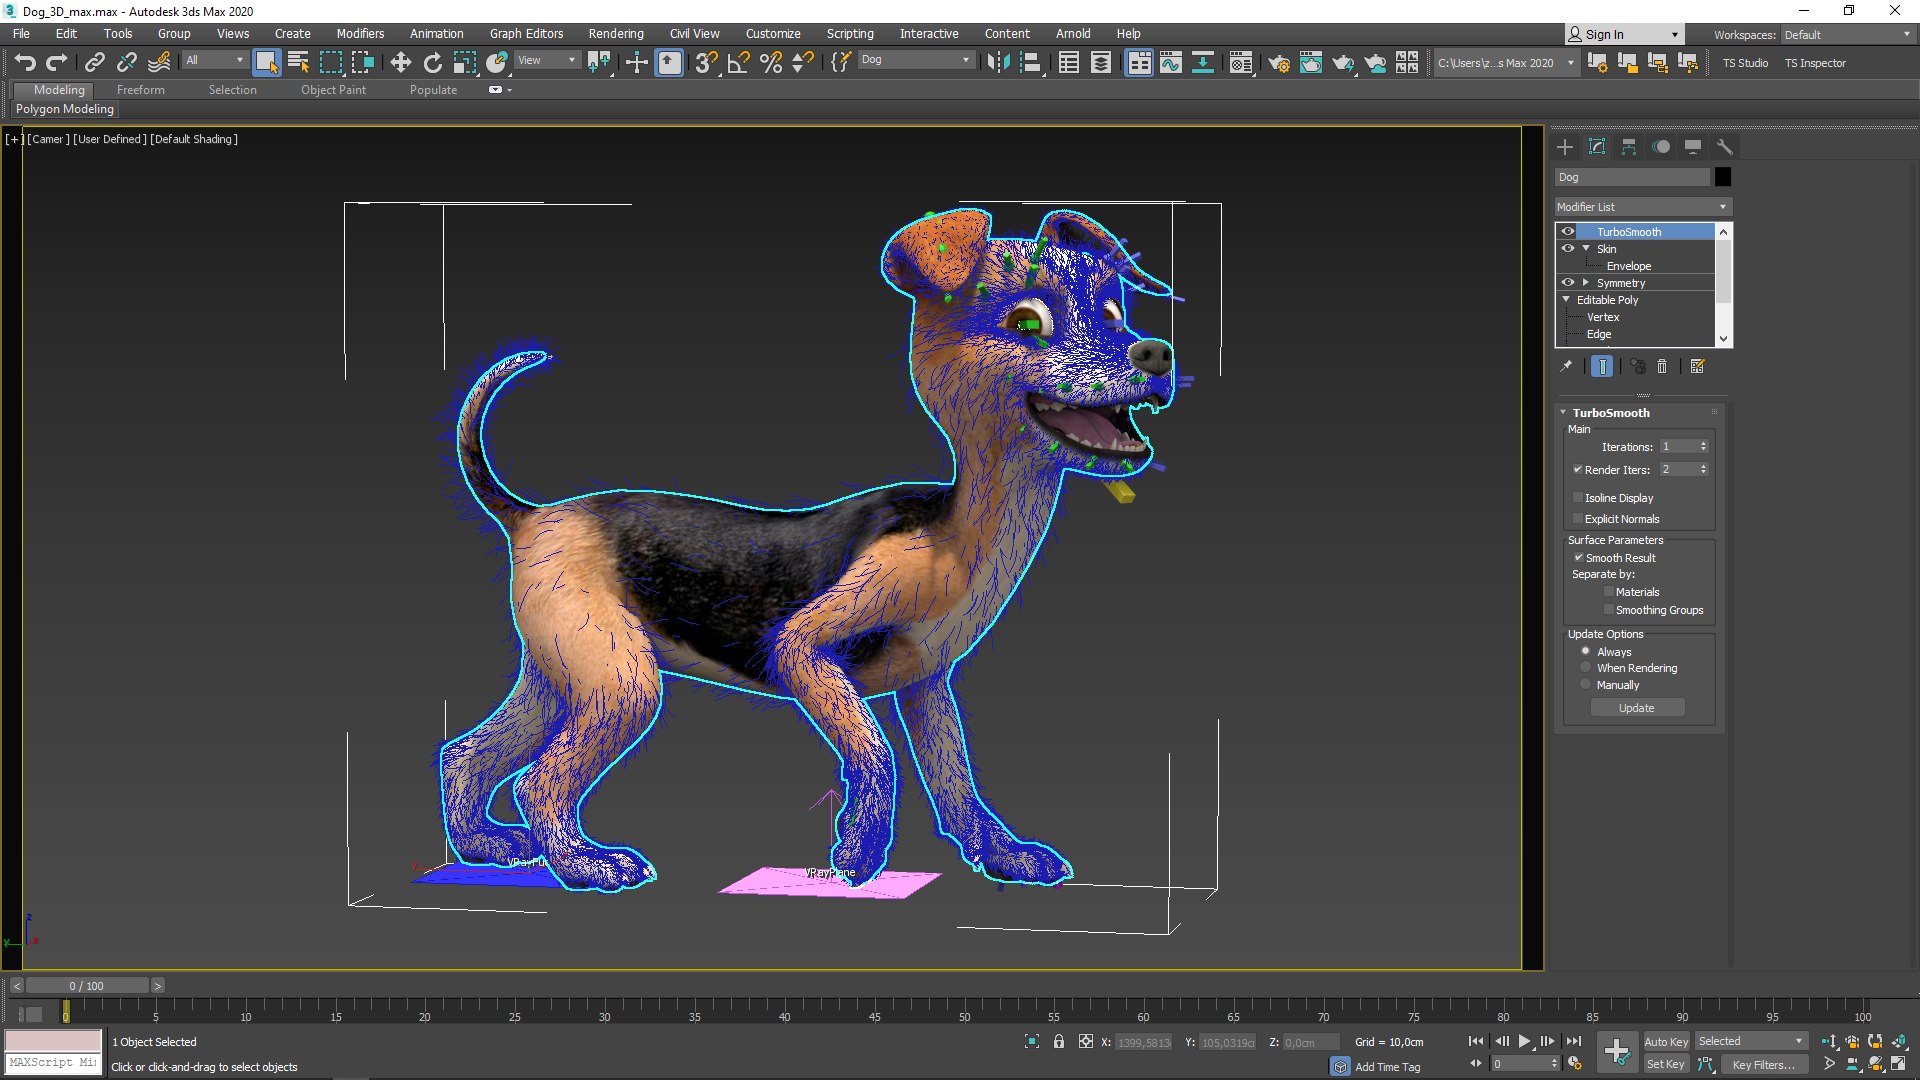The image size is (1920, 1080).
Task: Activate the Select Object tool
Action: tap(266, 63)
